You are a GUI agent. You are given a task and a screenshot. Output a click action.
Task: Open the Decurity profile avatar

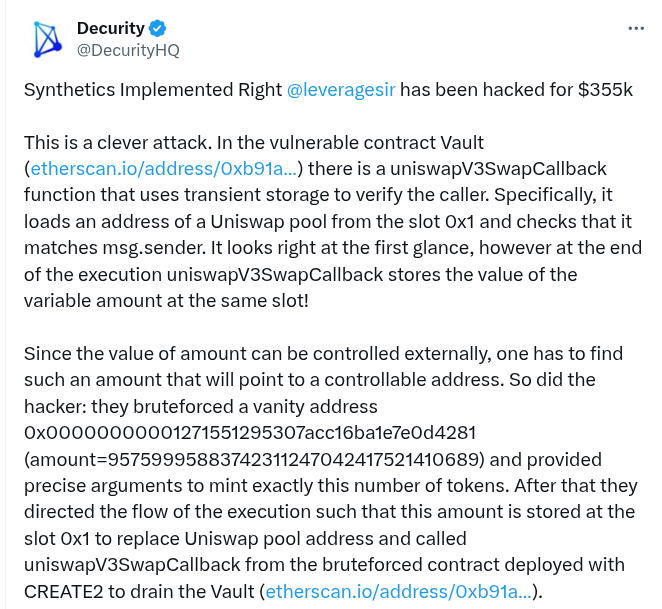click(48, 39)
